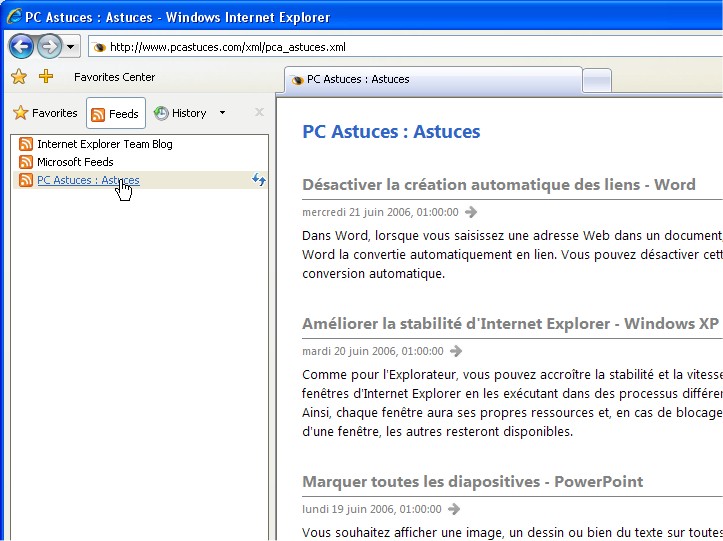Image resolution: width=723 pixels, height=541 pixels.
Task: Refresh the PC Astuces feed
Action: coord(259,179)
